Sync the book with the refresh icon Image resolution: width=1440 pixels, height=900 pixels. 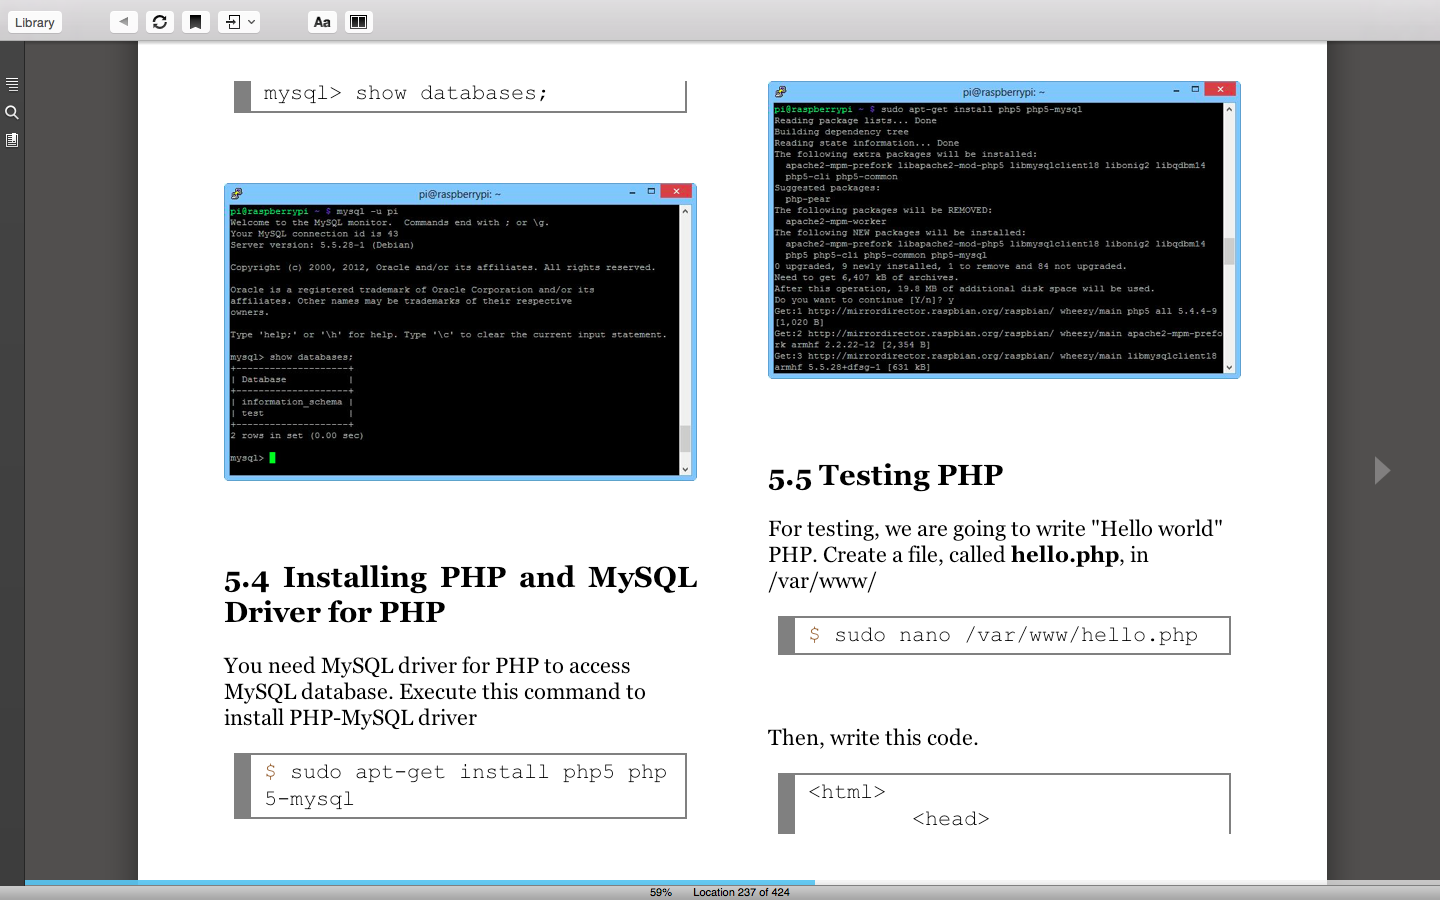point(160,21)
